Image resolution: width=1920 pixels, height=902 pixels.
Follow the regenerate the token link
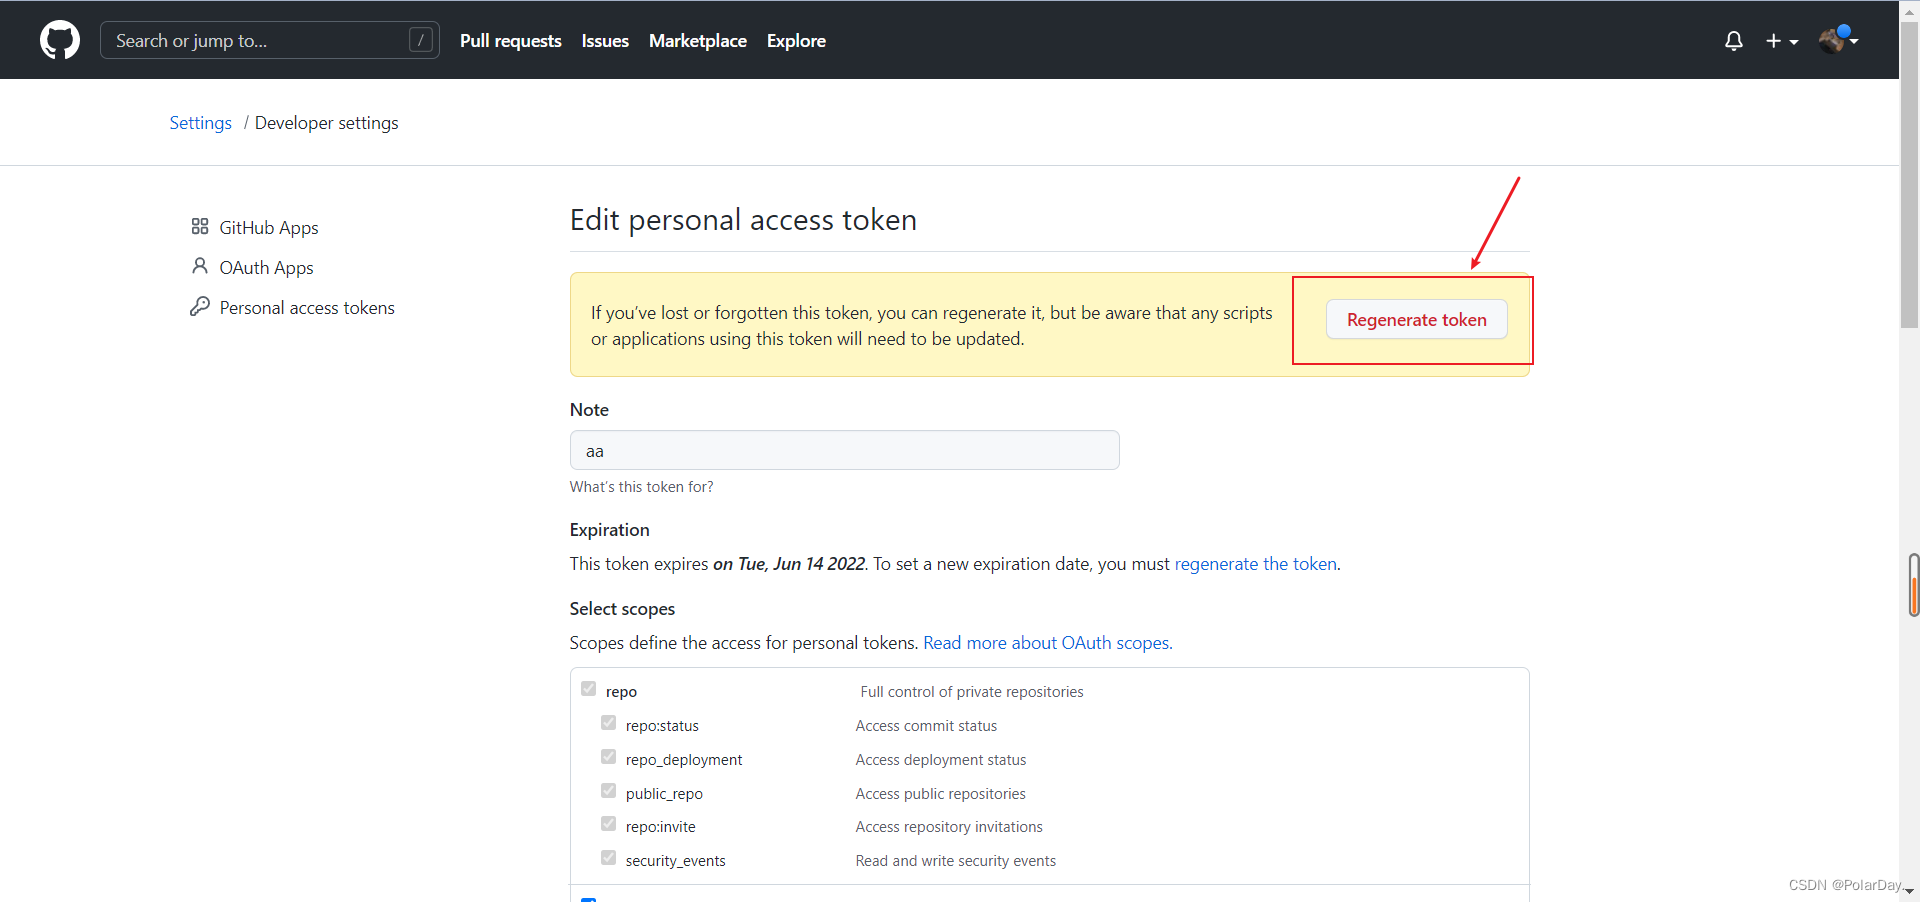[x=1255, y=564]
